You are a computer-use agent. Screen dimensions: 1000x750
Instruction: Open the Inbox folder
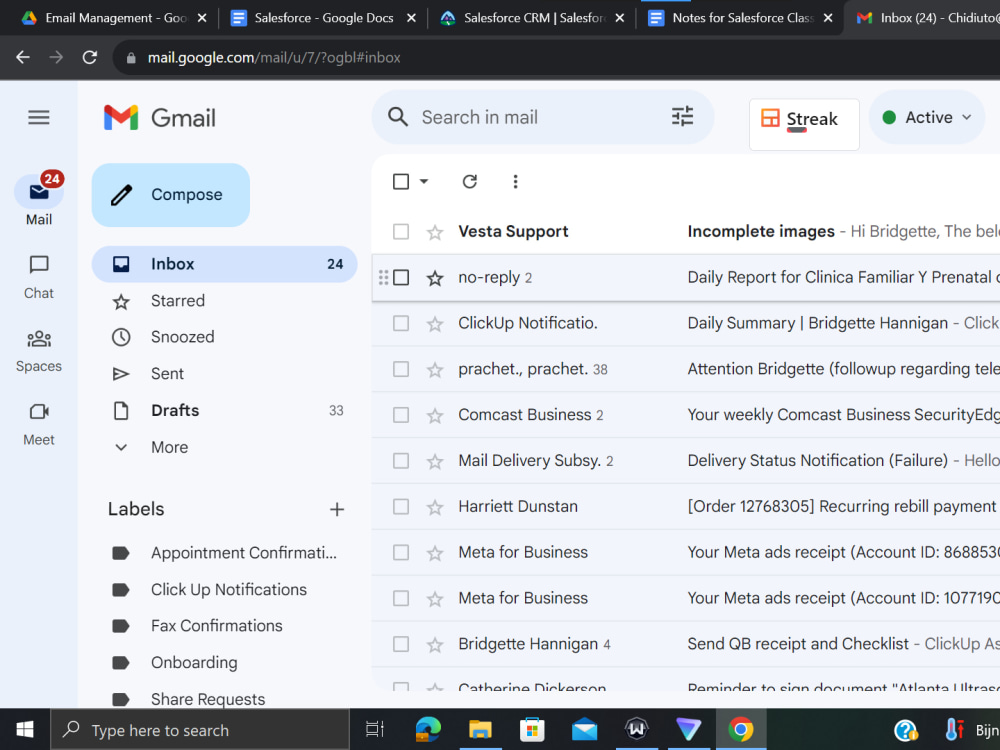(224, 264)
